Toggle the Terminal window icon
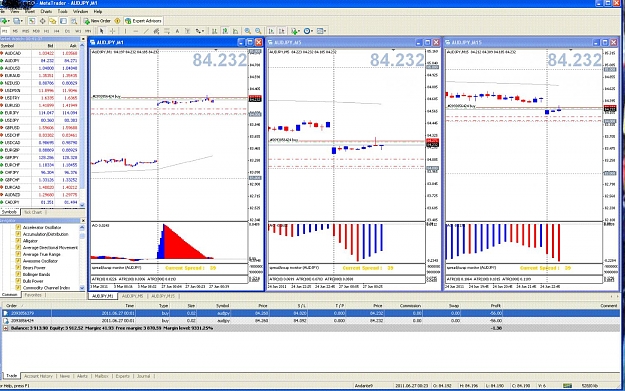The height and width of the screenshot is (391, 625). coord(63,21)
